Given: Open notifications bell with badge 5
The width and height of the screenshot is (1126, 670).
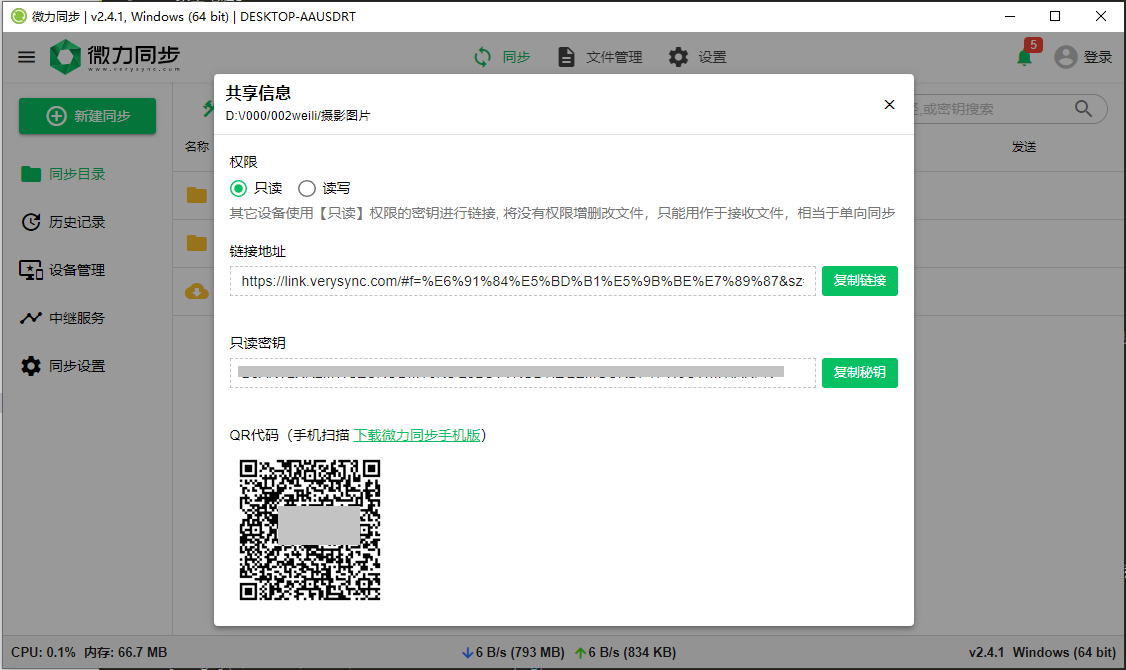Looking at the screenshot, I should (1025, 55).
